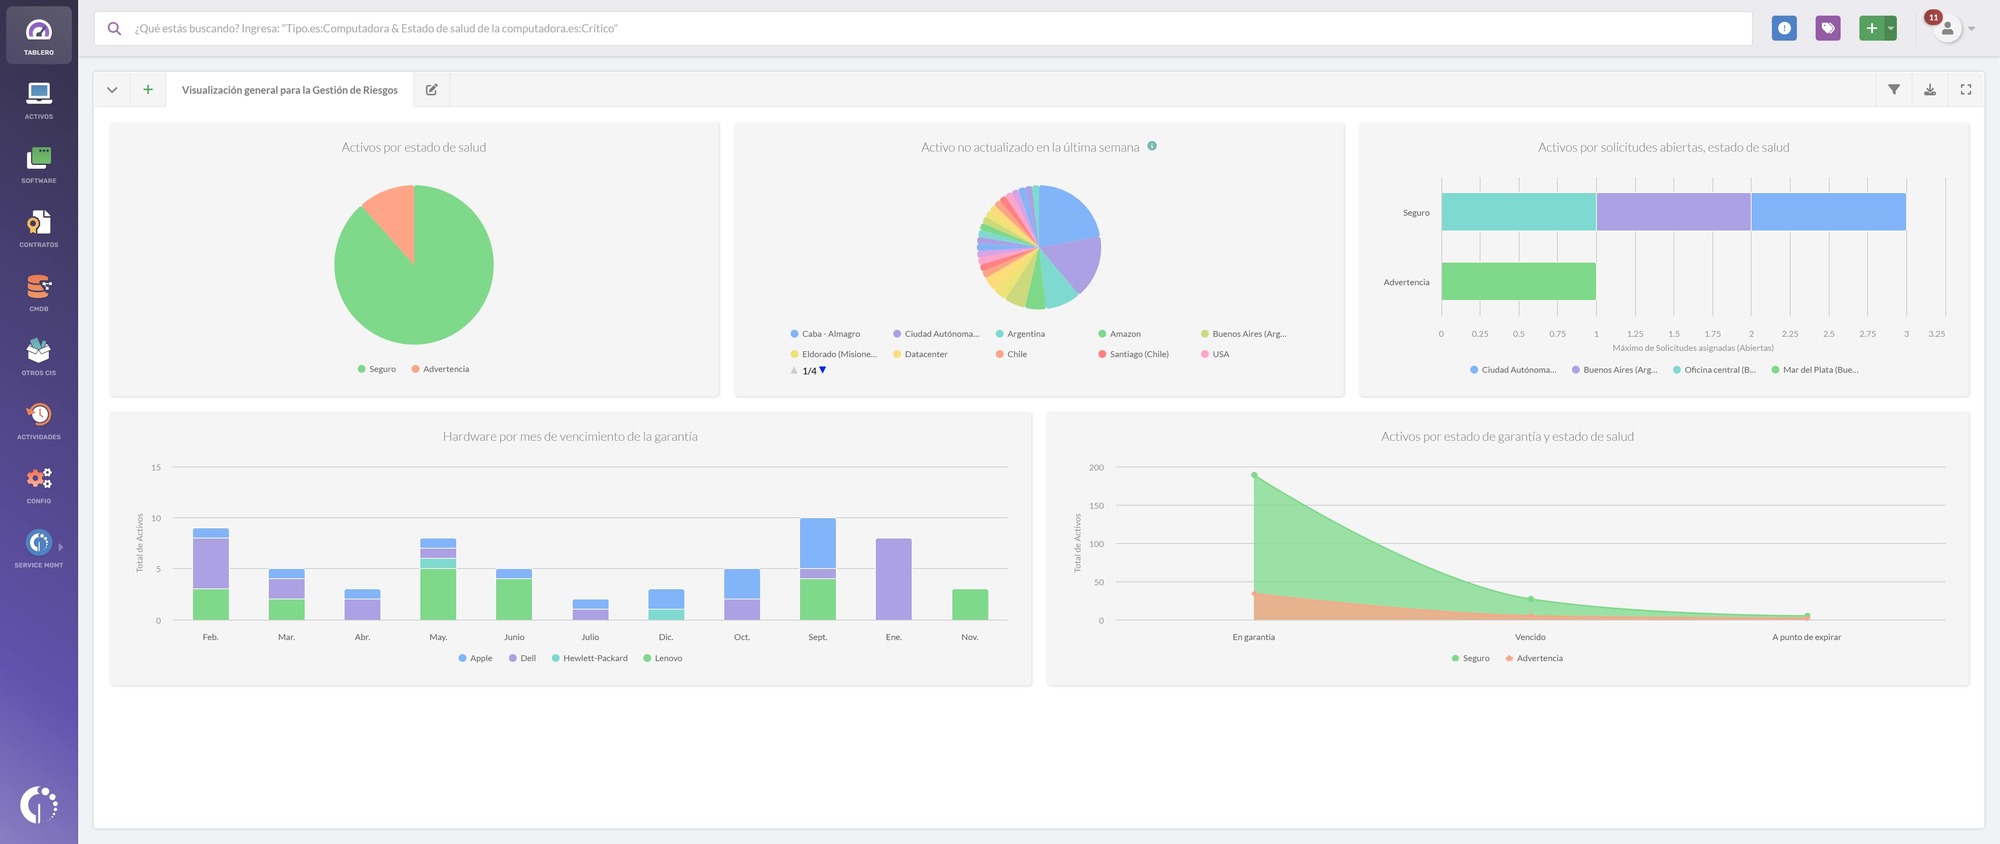Click the green Advertencia horizontal bar
The height and width of the screenshot is (844, 2000).
tap(1518, 282)
